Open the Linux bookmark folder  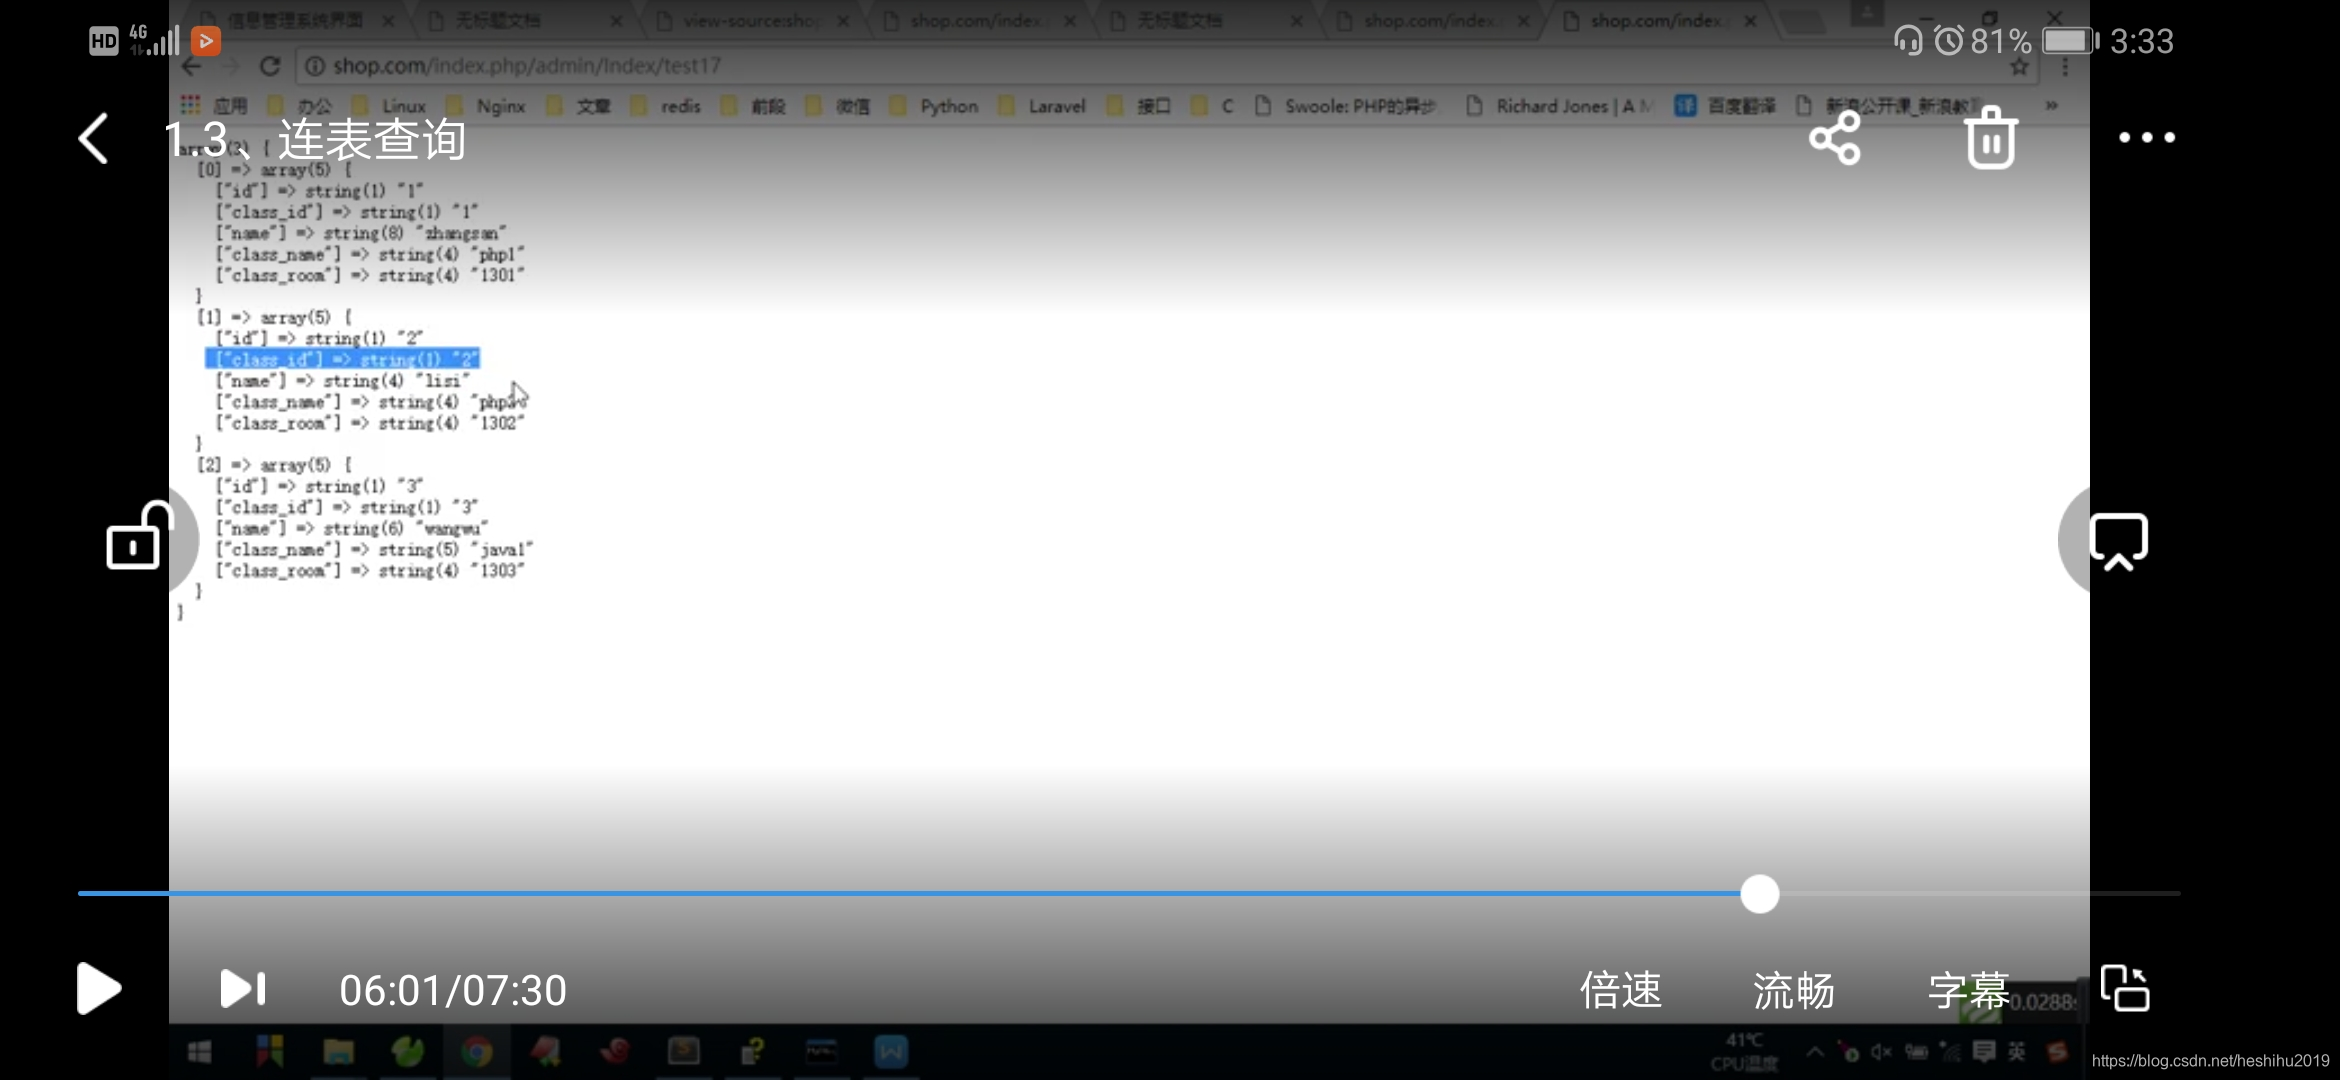pos(392,105)
